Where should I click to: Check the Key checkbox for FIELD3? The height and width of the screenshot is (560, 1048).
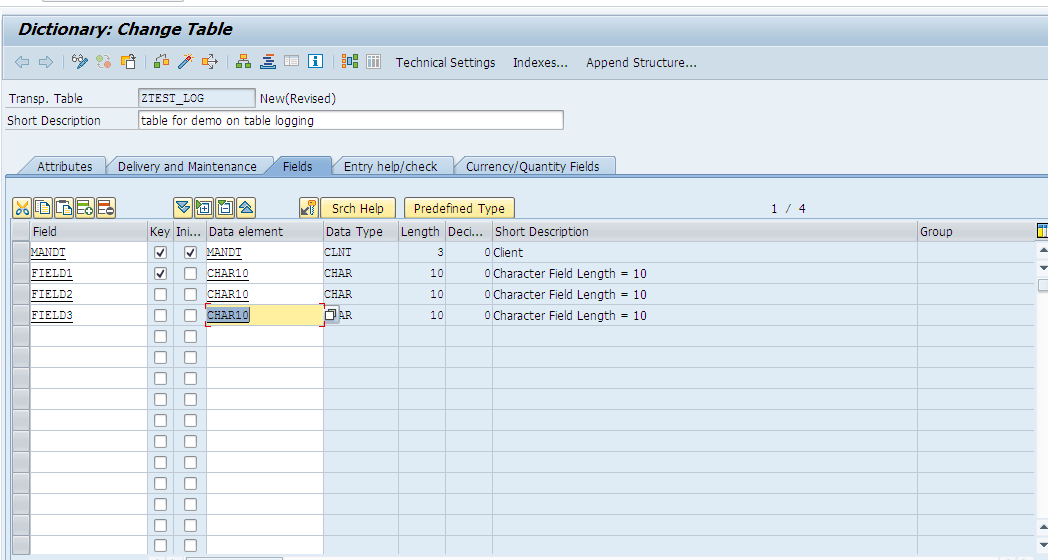160,315
